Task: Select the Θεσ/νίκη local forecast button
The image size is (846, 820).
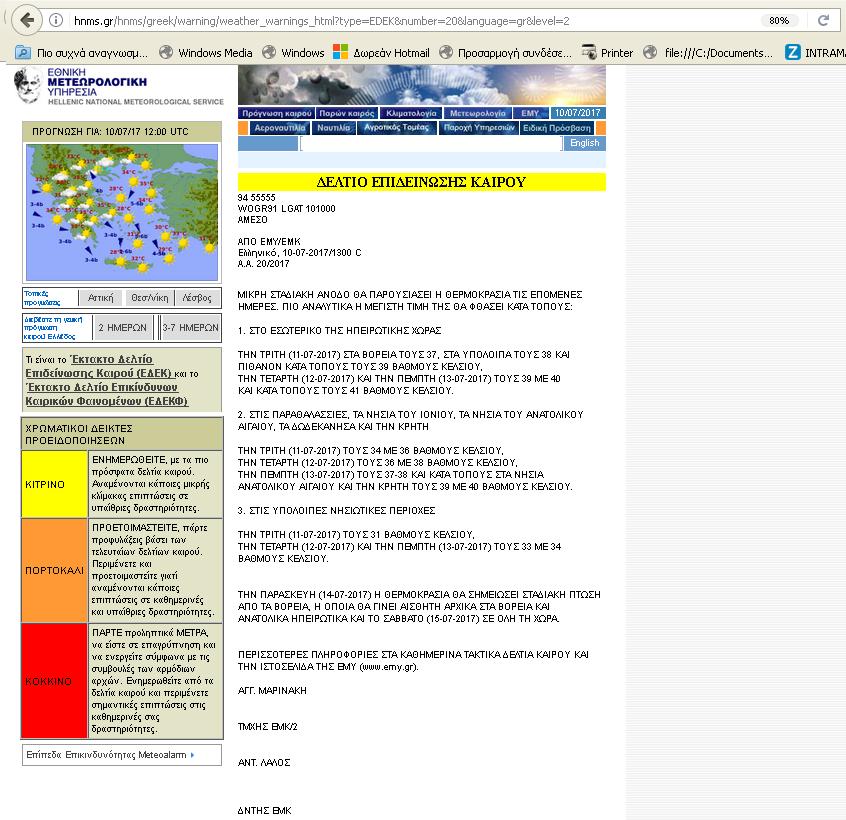Action: 149,298
